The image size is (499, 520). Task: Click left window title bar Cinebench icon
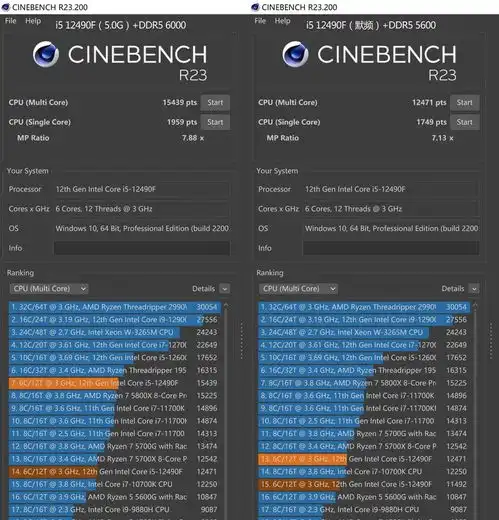tap(6, 7)
